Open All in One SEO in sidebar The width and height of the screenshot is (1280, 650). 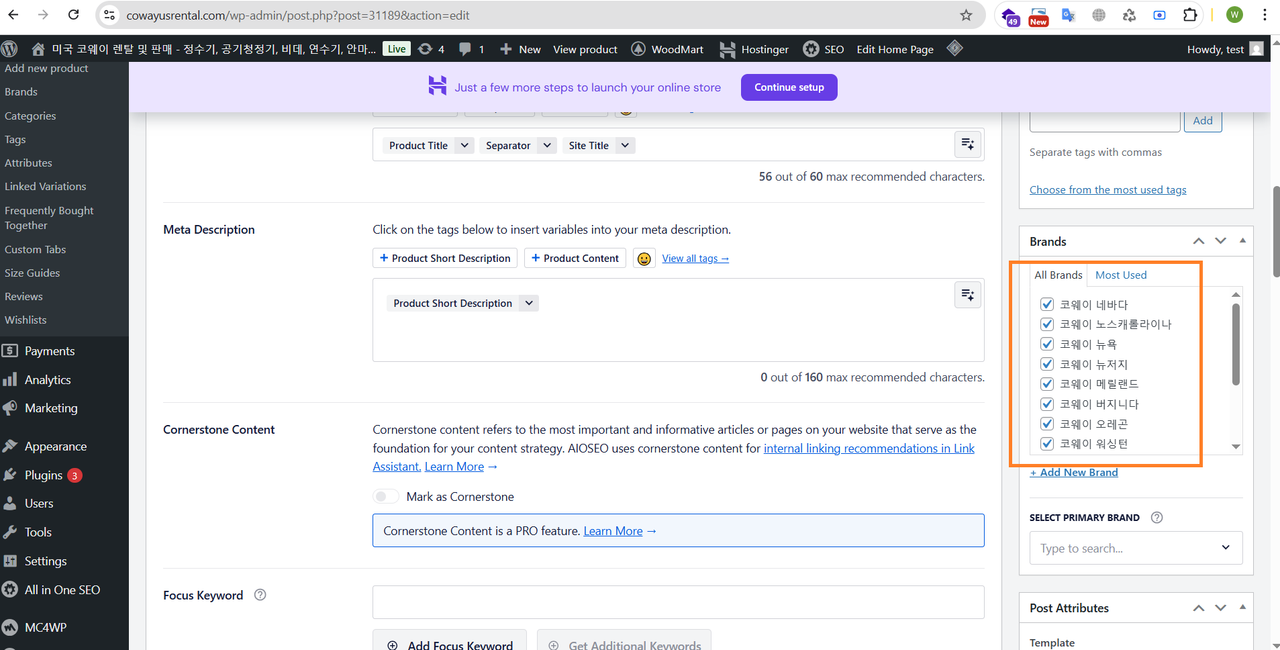pos(62,590)
